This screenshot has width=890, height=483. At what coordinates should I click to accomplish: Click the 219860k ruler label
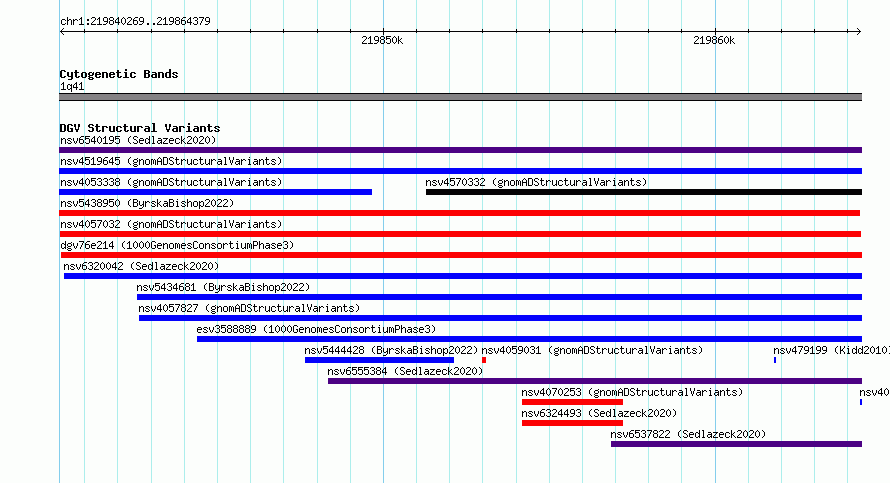pos(714,40)
